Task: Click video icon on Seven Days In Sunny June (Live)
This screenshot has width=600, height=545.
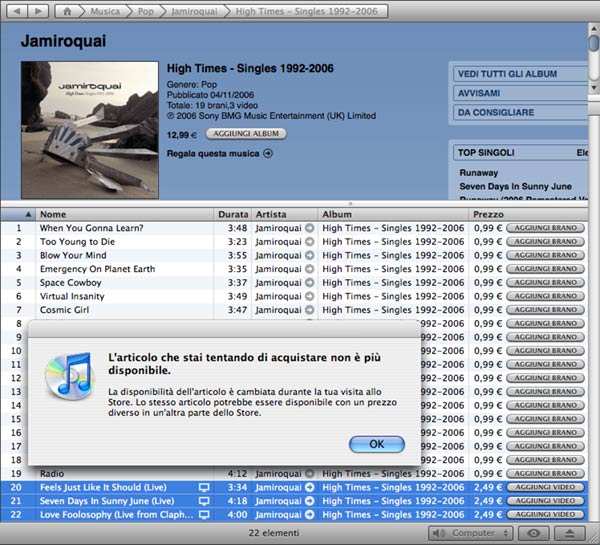Action: [204, 501]
